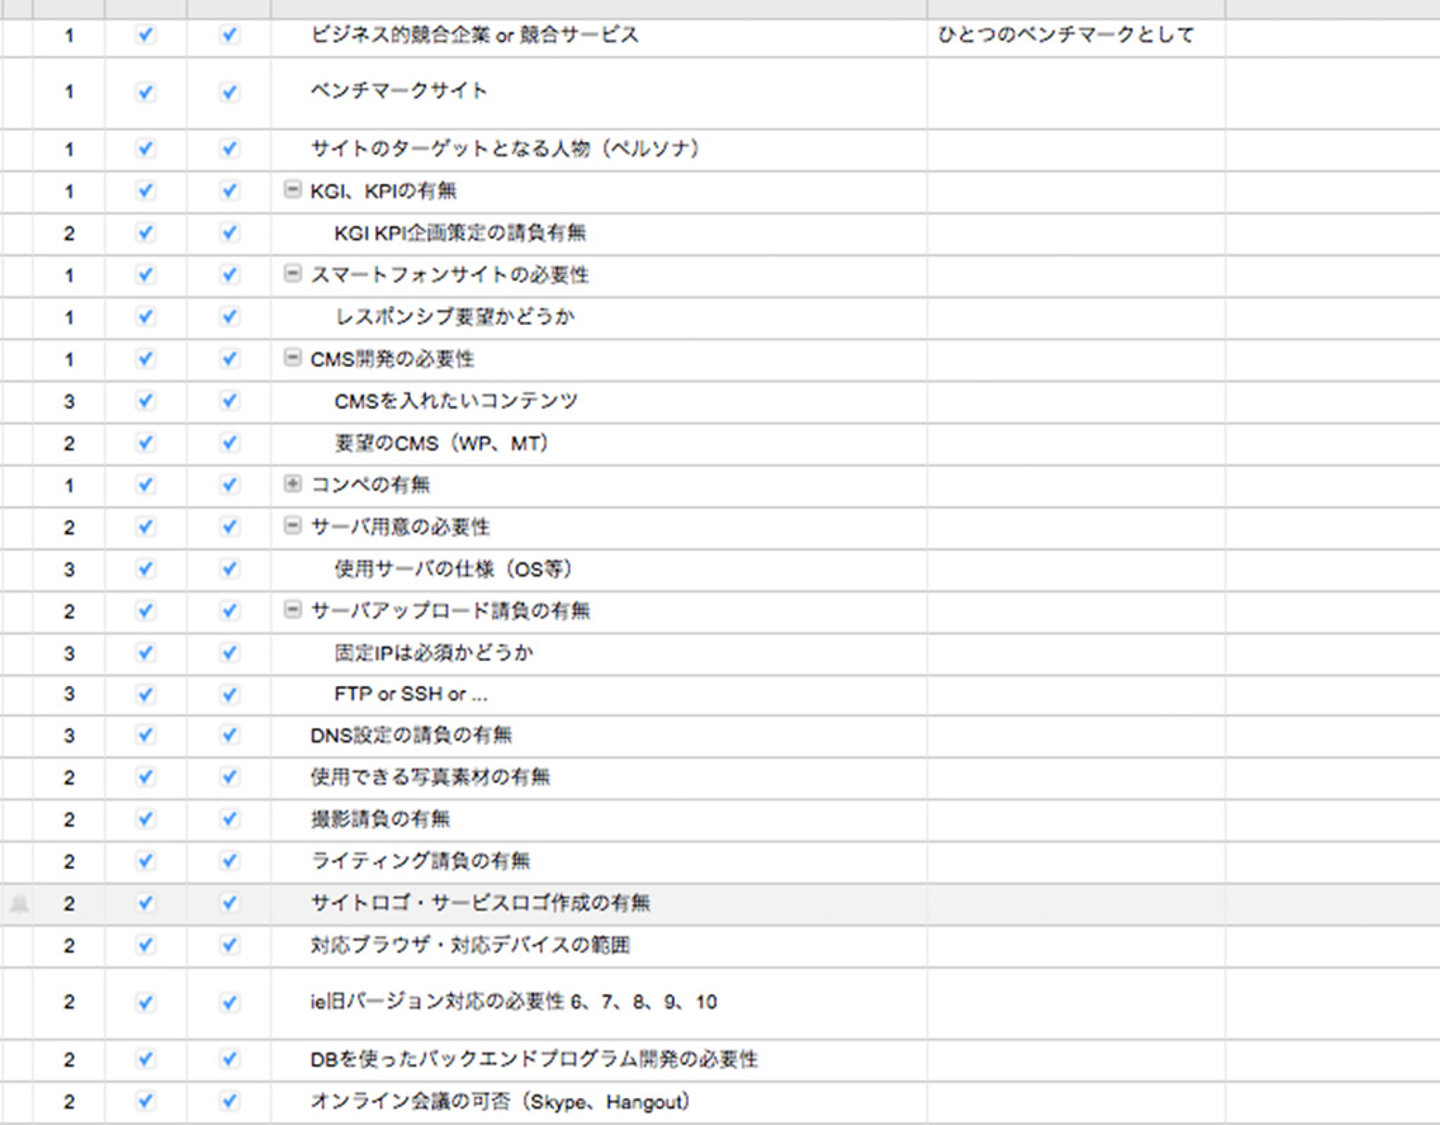Uncheck first checkbox in ie旧バージョン対応の必要性 row
Image resolution: width=1440 pixels, height=1125 pixels.
click(x=146, y=1002)
